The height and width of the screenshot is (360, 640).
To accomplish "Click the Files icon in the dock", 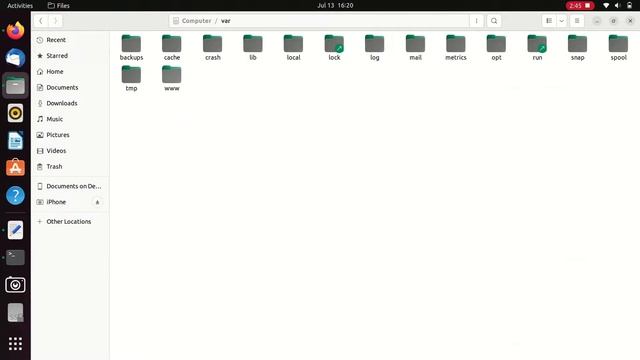I will point(16,86).
